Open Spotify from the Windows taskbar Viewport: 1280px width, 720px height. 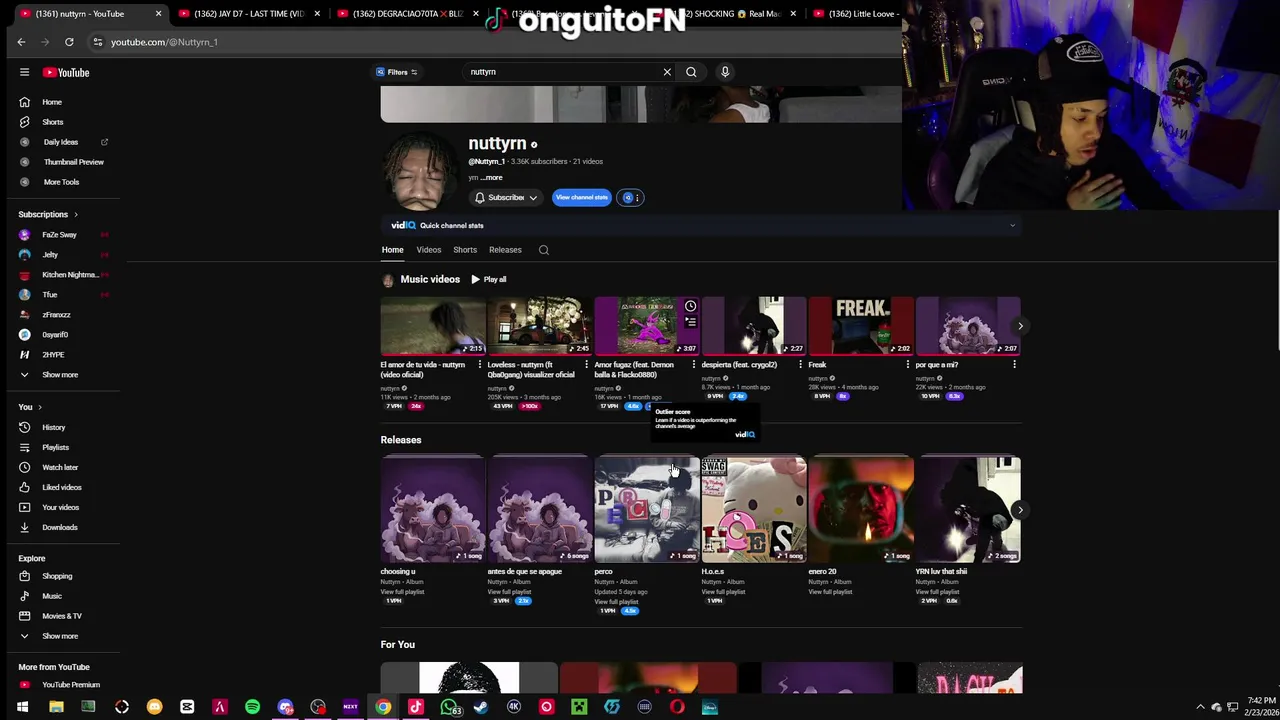252,707
